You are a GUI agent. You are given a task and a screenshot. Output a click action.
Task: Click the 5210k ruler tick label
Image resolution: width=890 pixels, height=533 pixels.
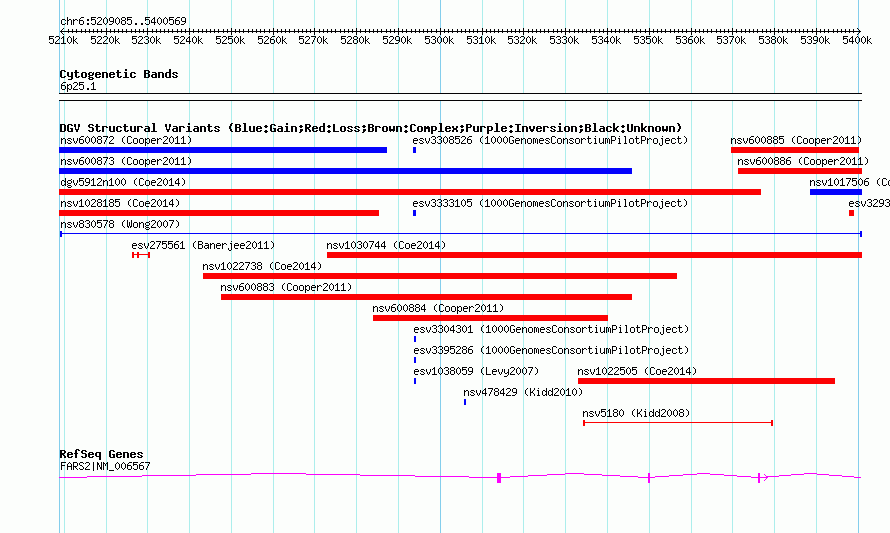coord(63,40)
